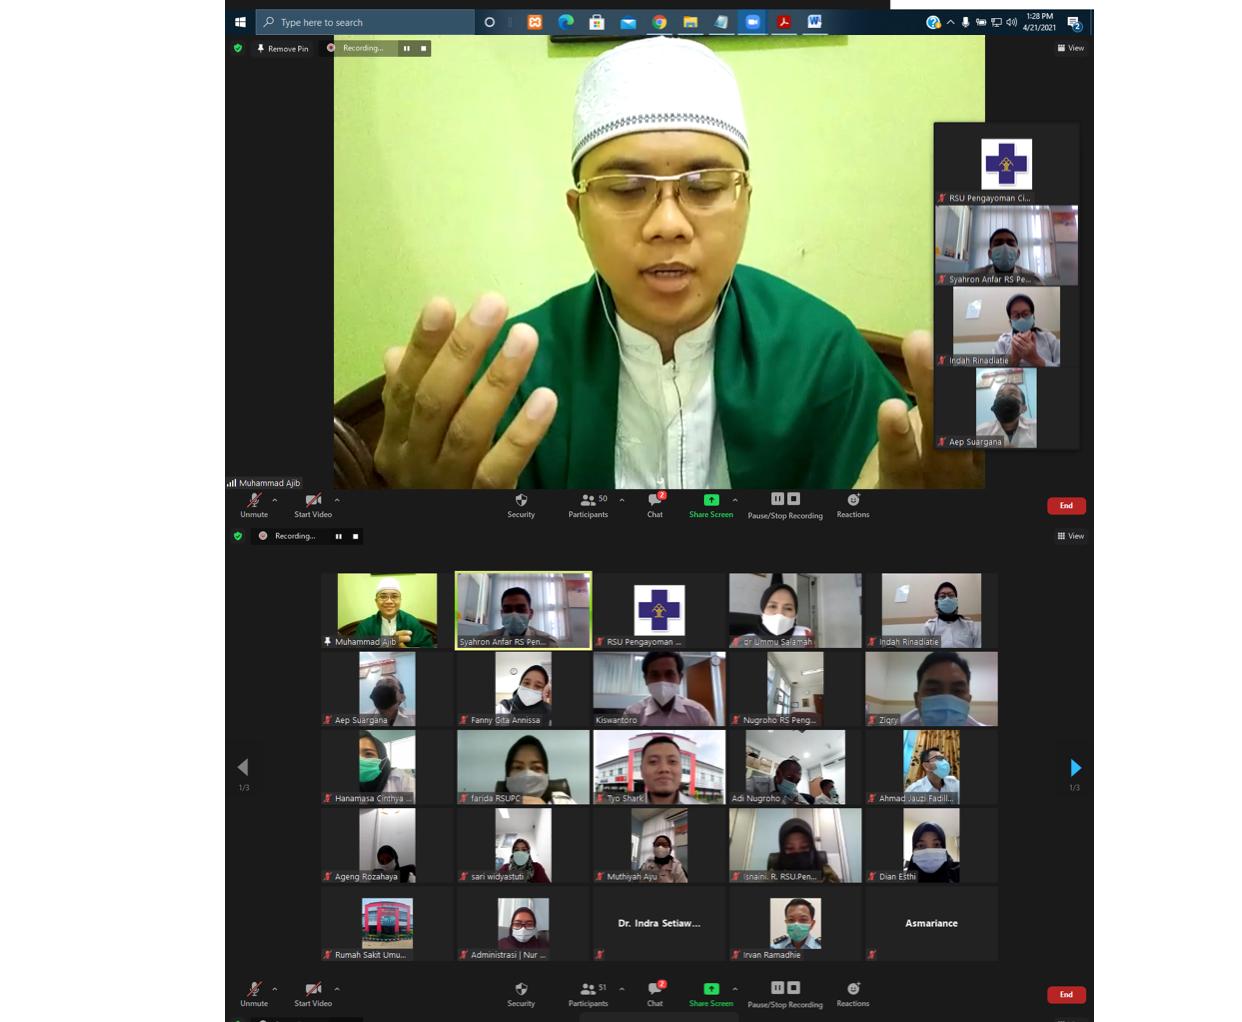Click End button in gallery-view window
The image size is (1242, 1022).
pyautogui.click(x=1066, y=994)
